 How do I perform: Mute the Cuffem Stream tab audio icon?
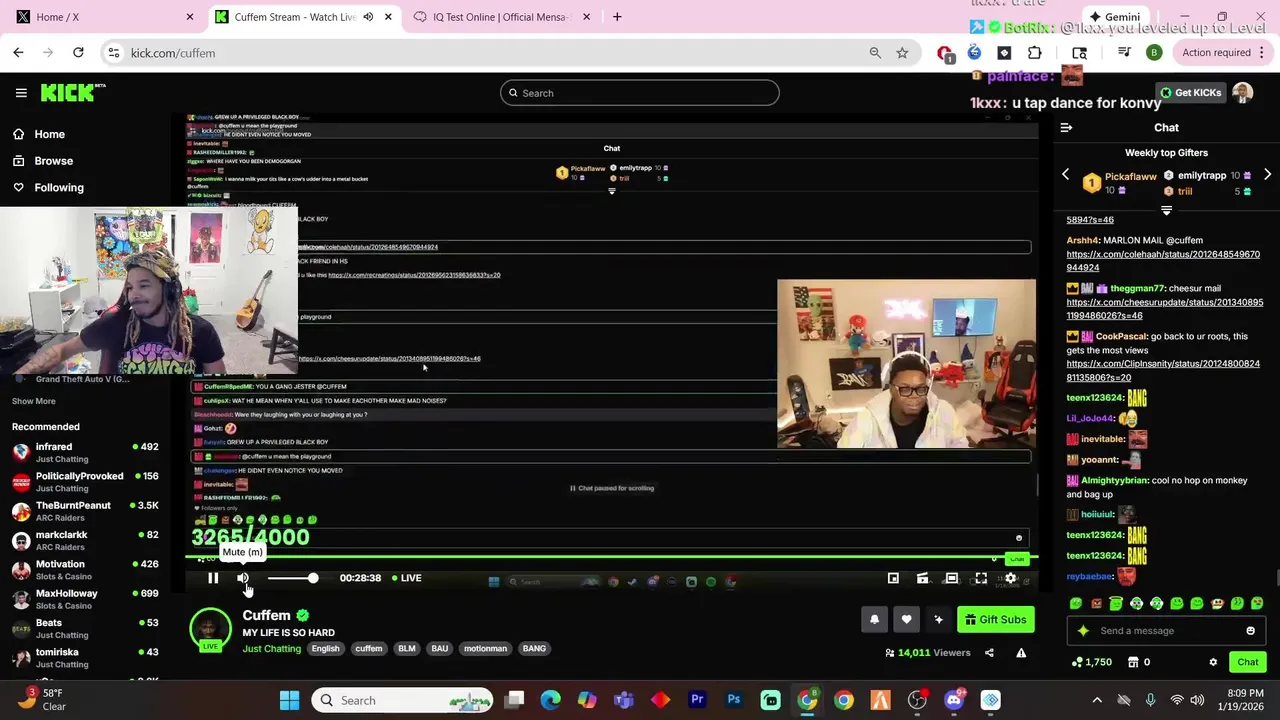click(368, 17)
